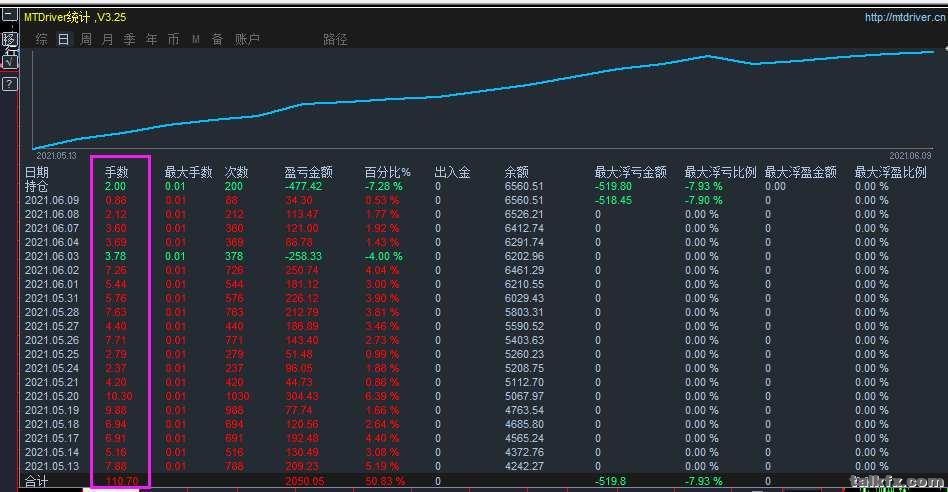
Task: Click the M tab
Action: 196,39
